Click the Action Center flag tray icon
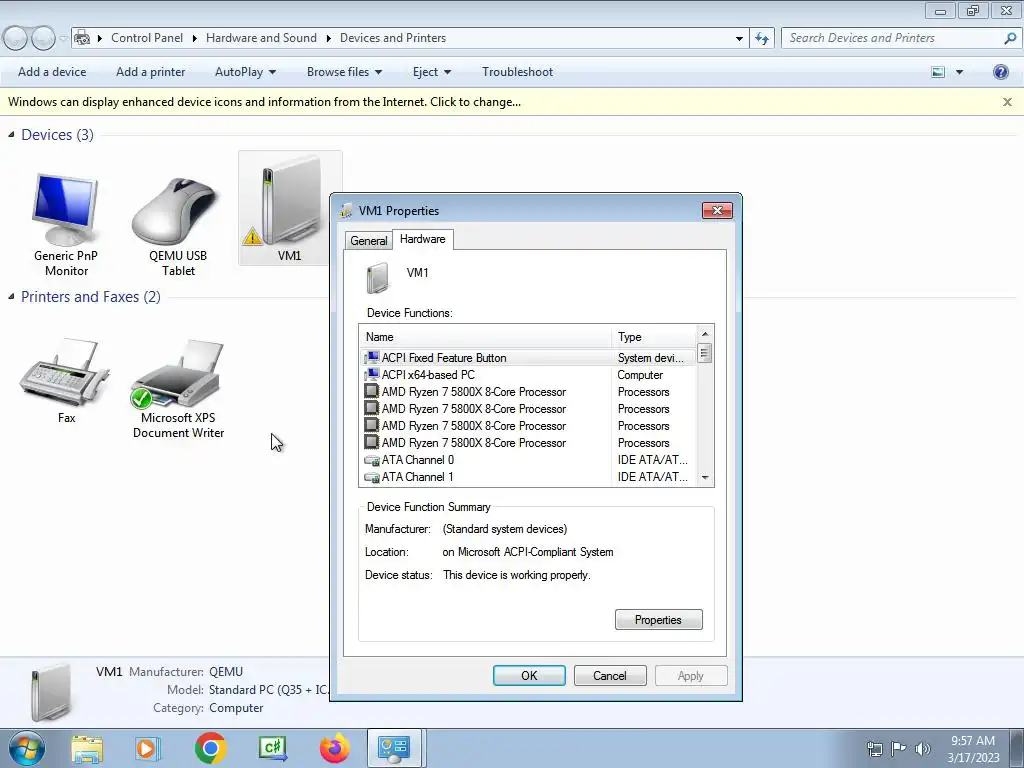Screen dimensions: 1024x768 point(898,748)
